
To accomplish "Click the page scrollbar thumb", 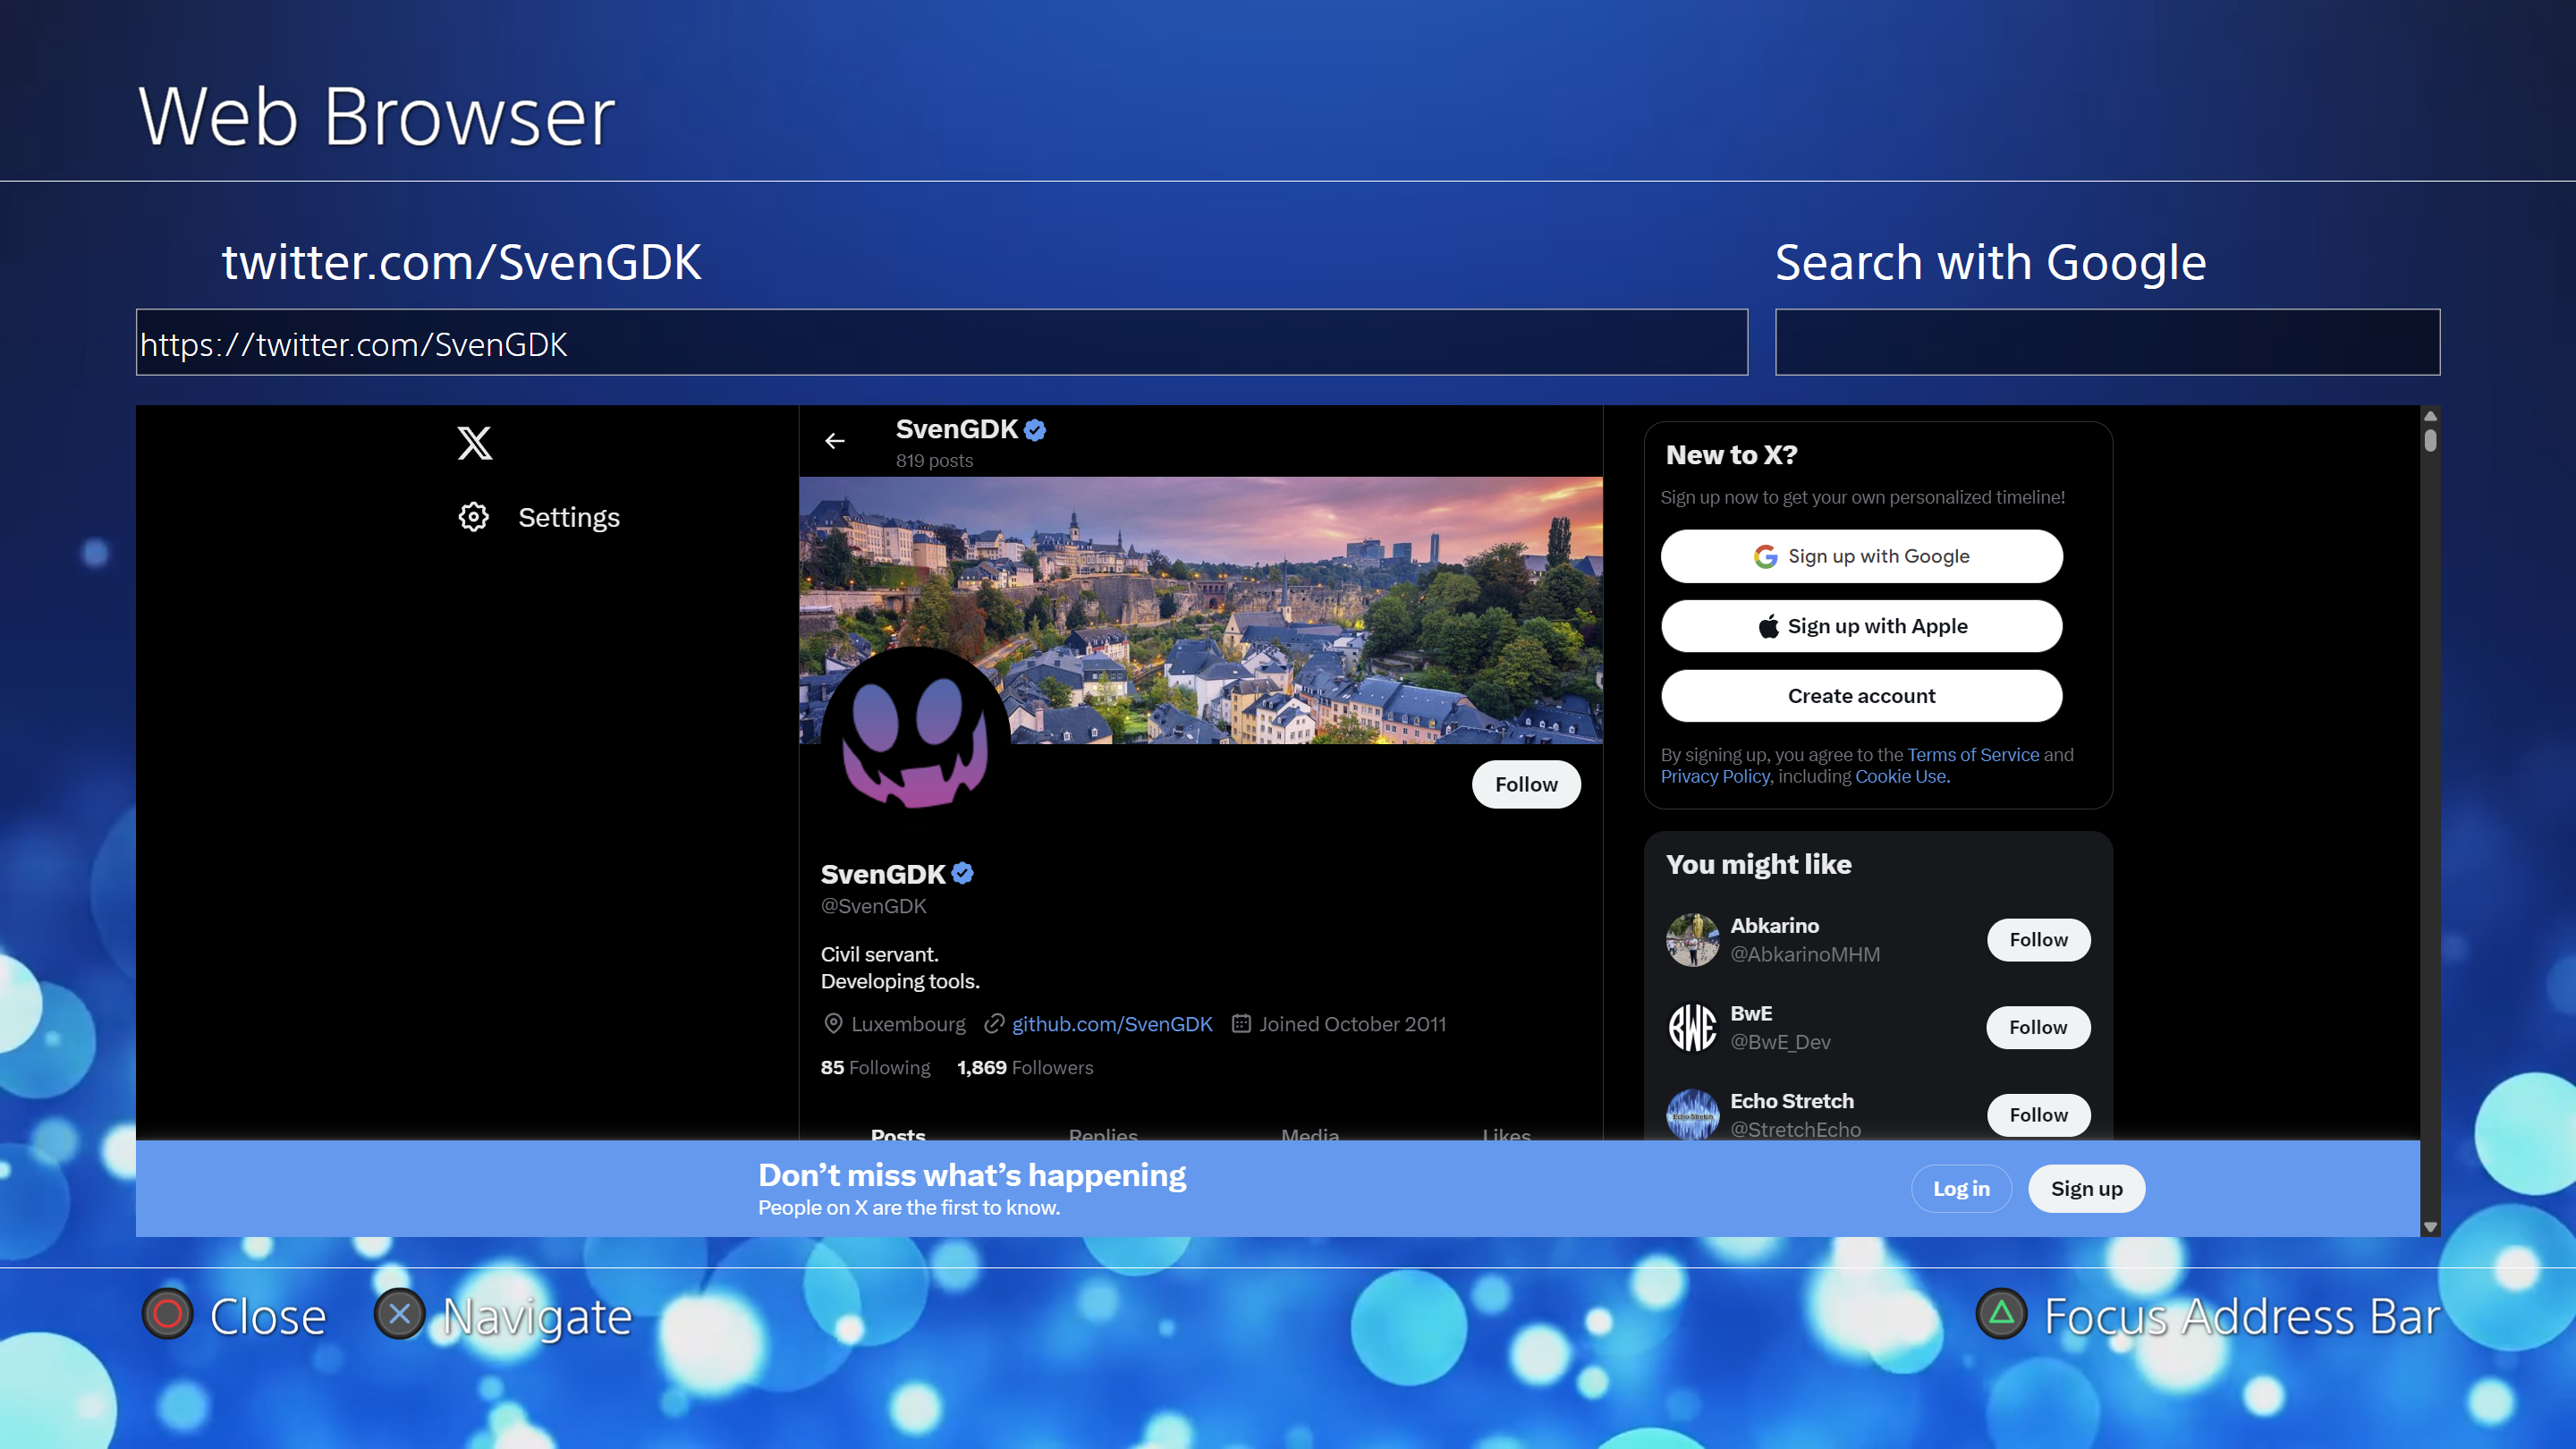I will 2430,440.
